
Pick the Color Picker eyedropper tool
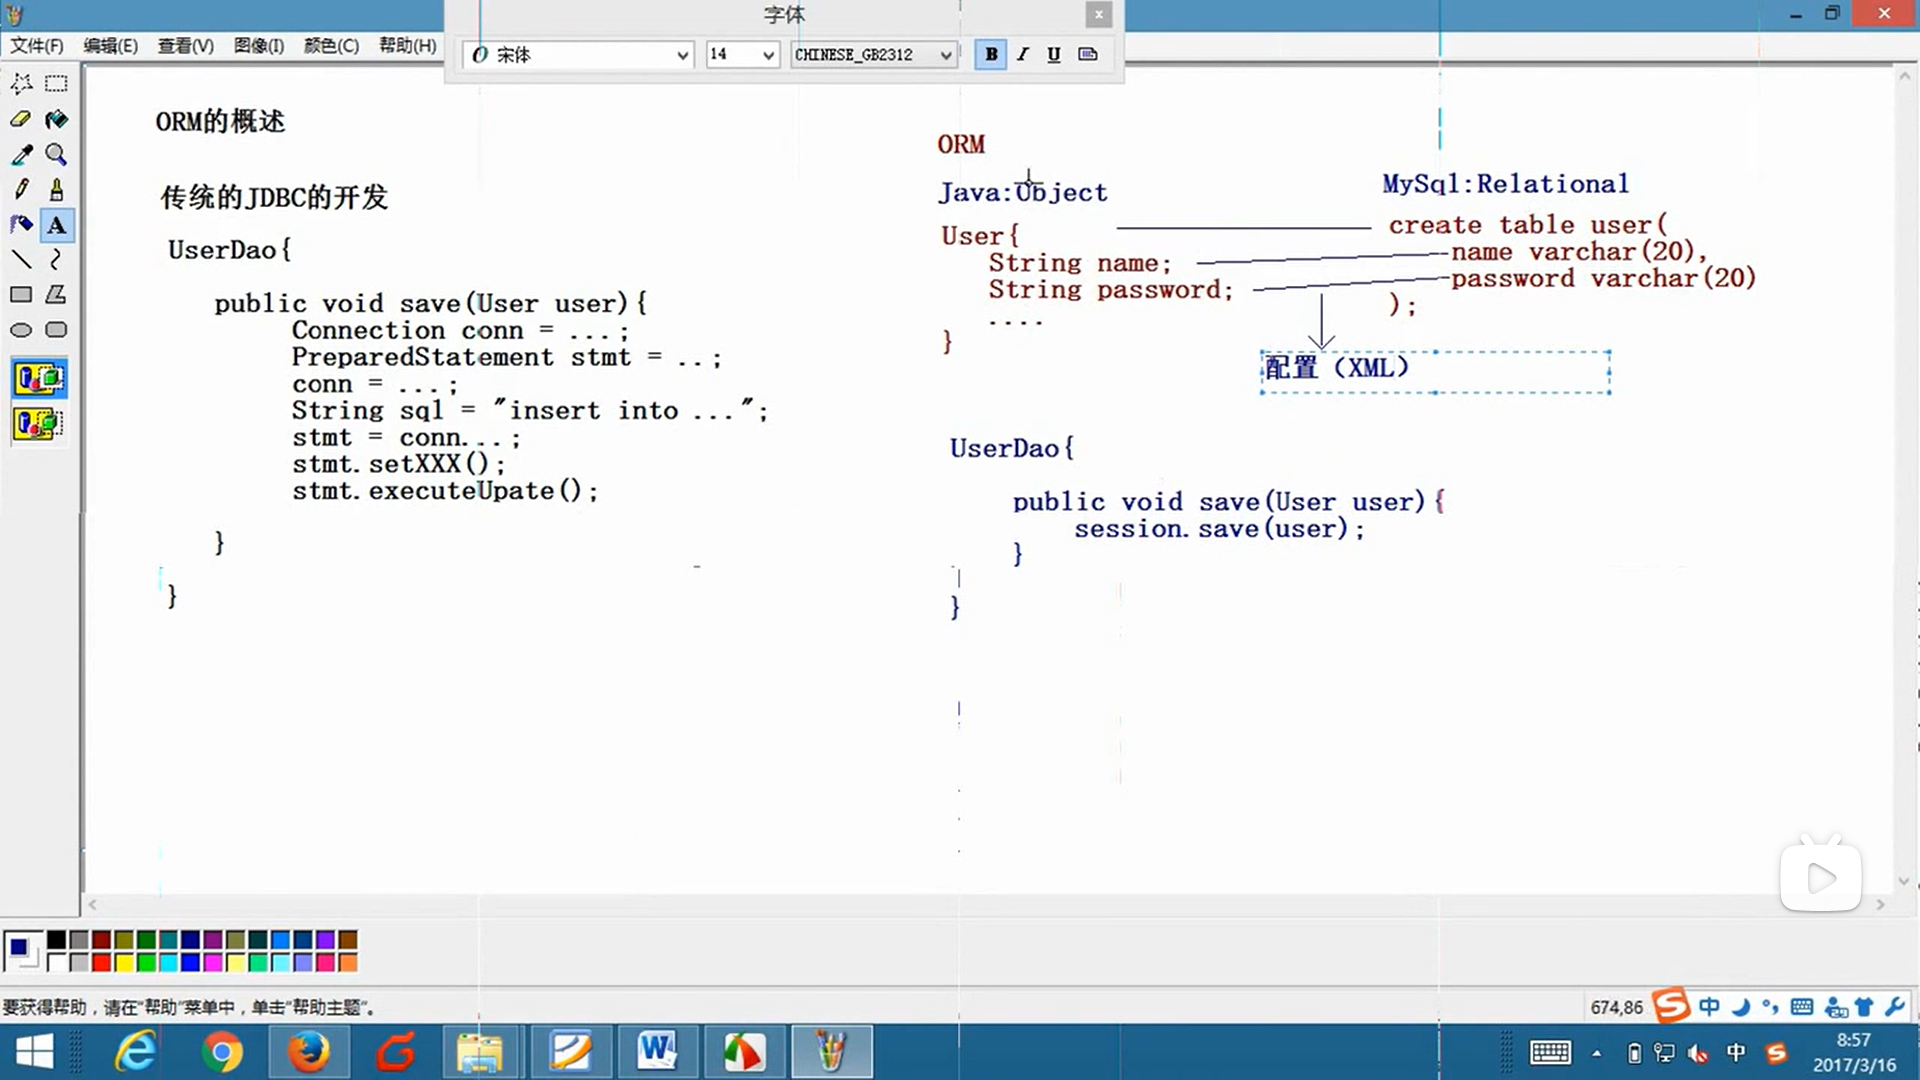pos(21,154)
